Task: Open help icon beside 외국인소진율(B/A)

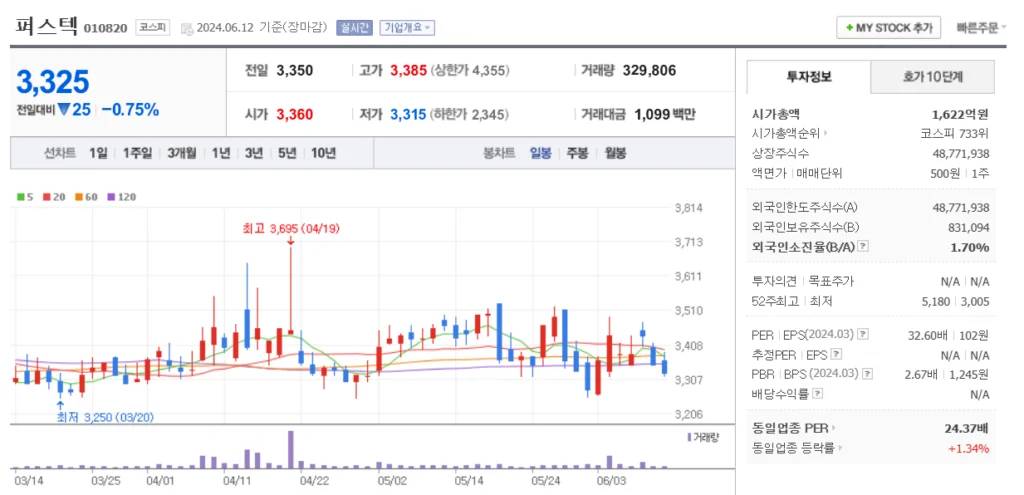Action: [863, 247]
